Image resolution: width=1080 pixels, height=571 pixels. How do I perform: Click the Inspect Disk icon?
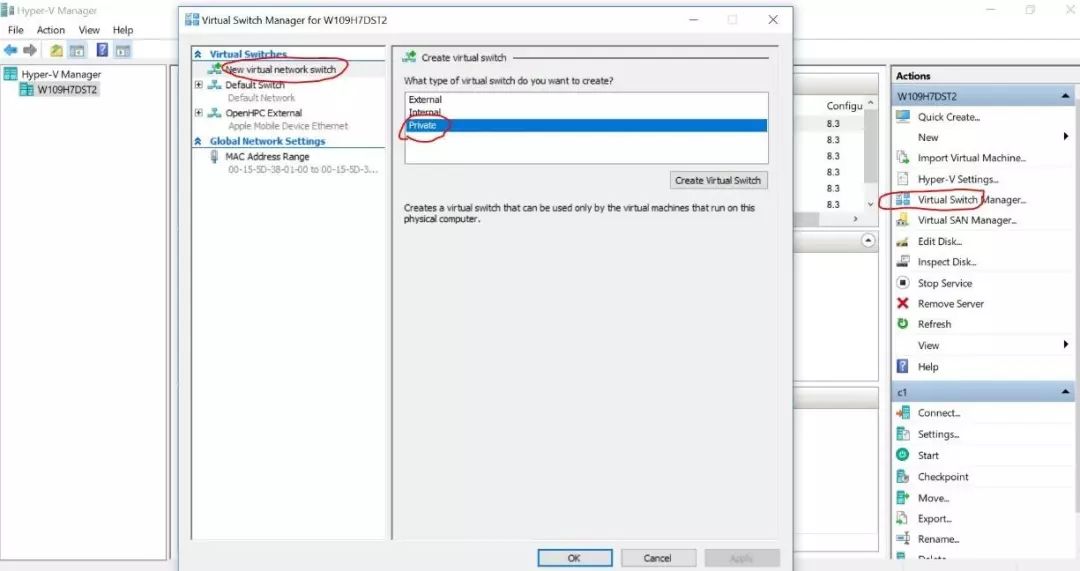coord(902,261)
